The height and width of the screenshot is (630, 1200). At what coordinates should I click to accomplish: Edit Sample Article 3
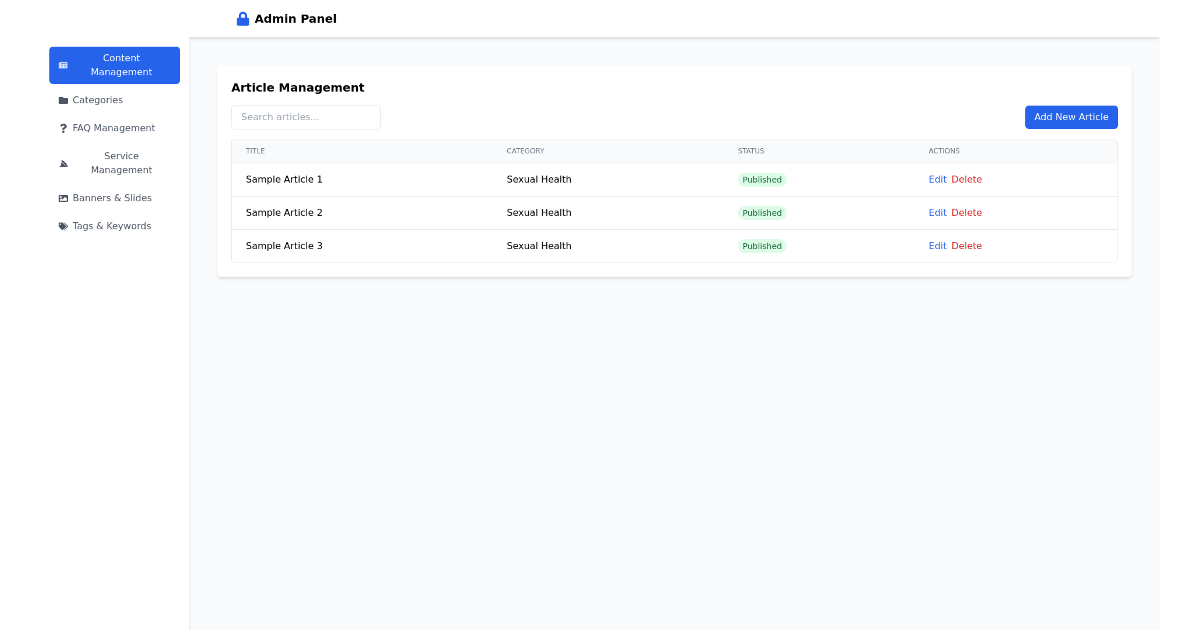point(937,245)
